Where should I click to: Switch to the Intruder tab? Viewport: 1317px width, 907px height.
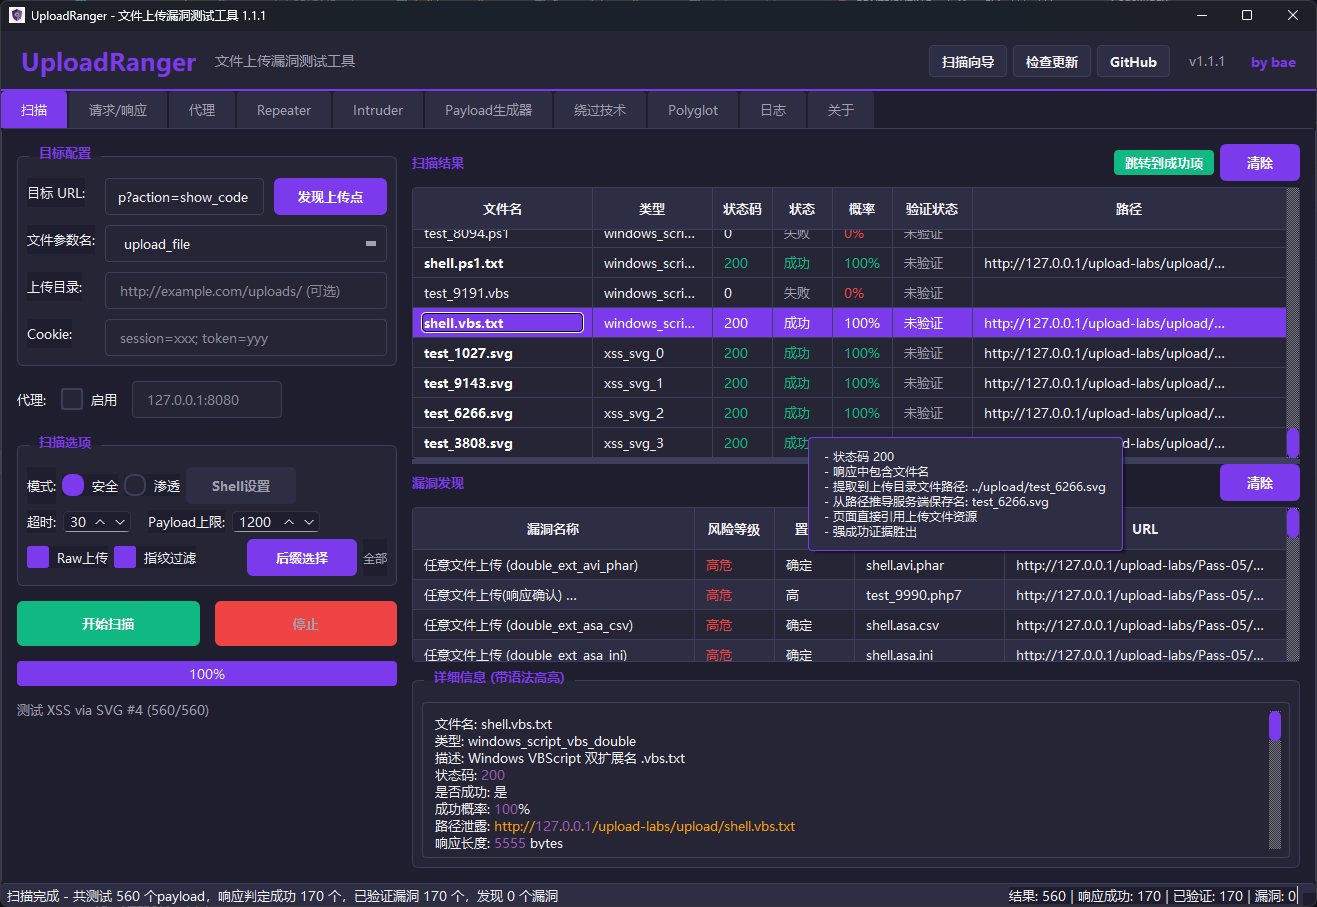(378, 110)
